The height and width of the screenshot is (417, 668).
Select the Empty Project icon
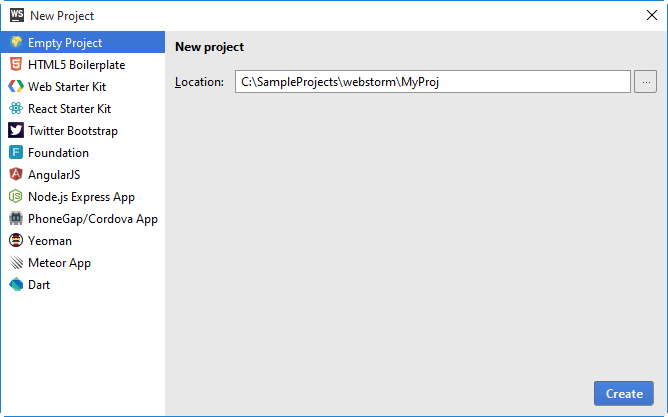tap(16, 42)
